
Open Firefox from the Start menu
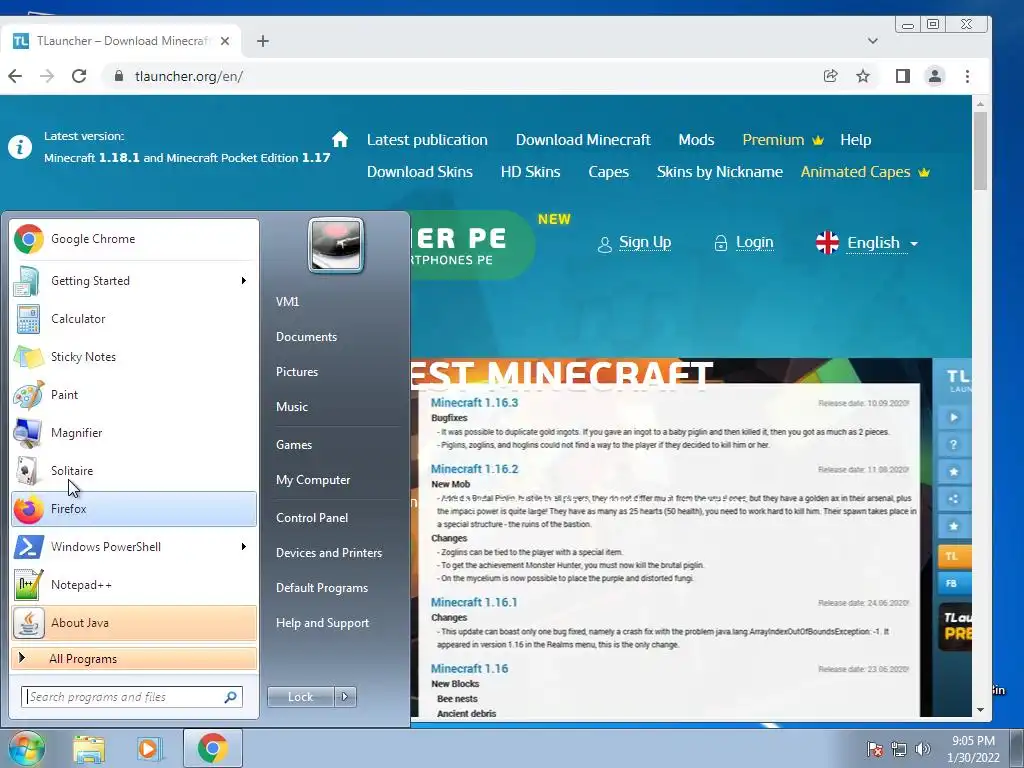[x=134, y=509]
